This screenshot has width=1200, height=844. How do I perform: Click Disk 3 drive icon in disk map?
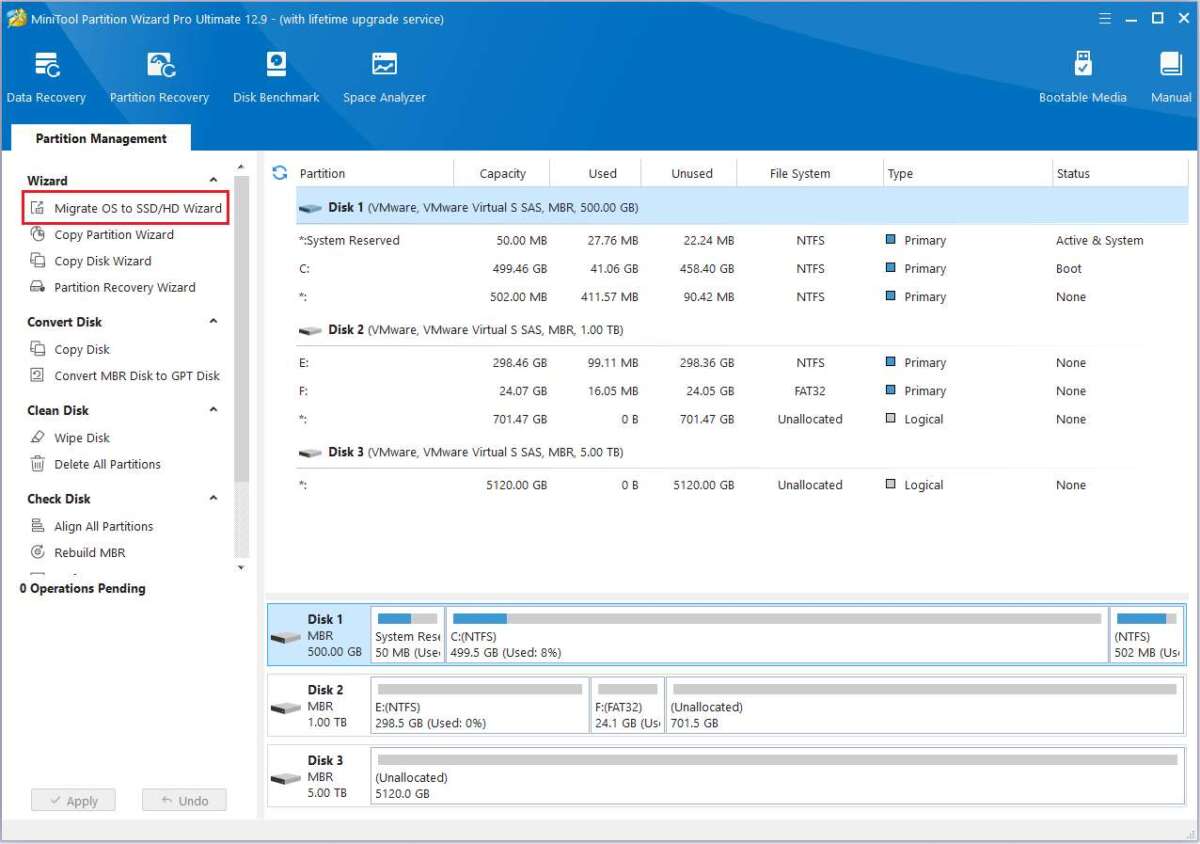tap(286, 778)
